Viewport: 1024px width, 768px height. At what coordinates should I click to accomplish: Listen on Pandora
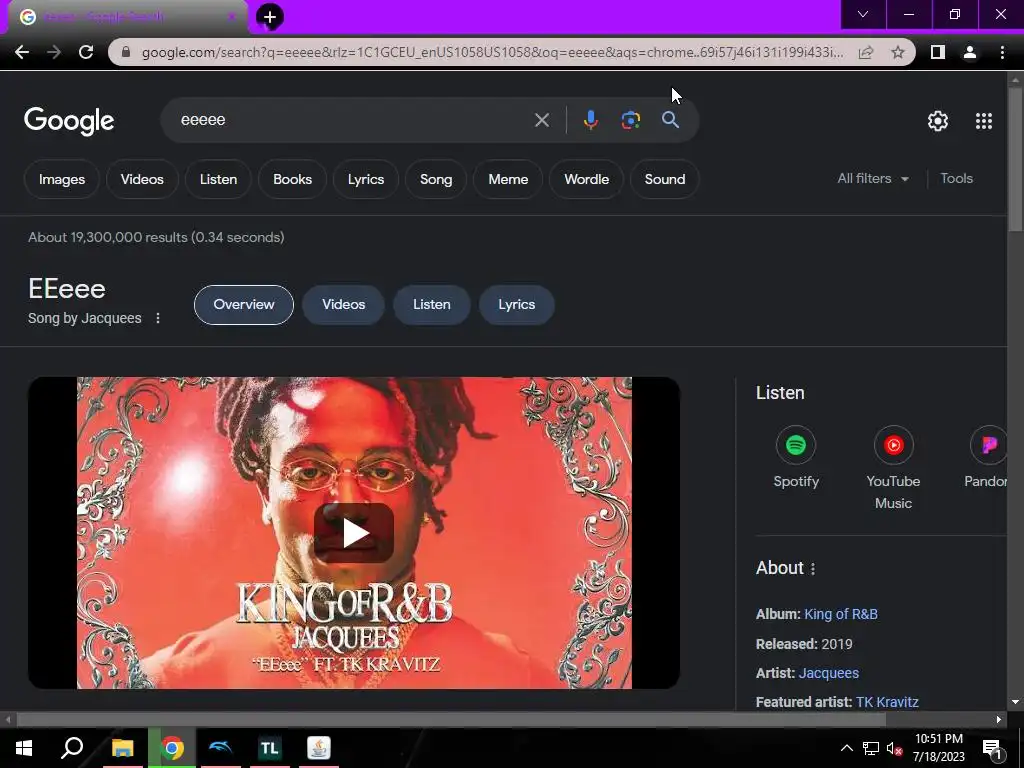tap(986, 457)
